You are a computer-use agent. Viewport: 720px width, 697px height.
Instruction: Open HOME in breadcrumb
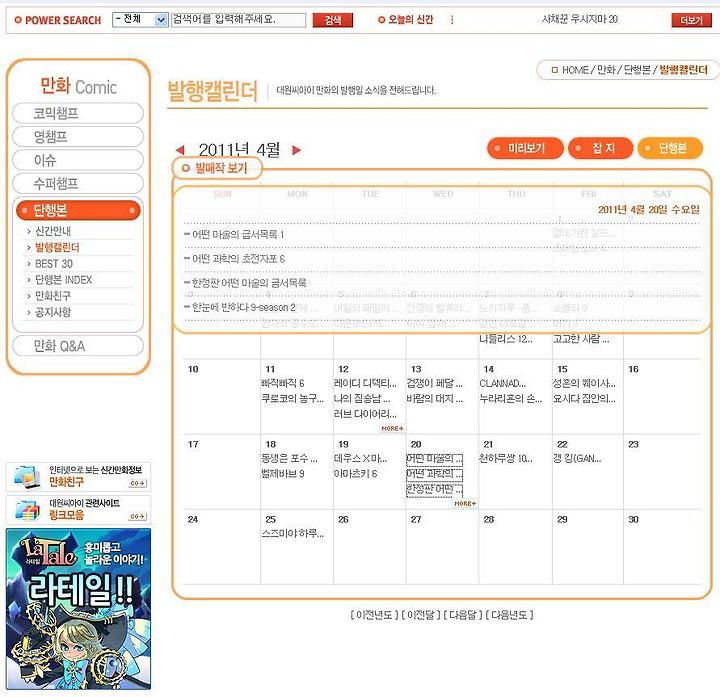(575, 70)
